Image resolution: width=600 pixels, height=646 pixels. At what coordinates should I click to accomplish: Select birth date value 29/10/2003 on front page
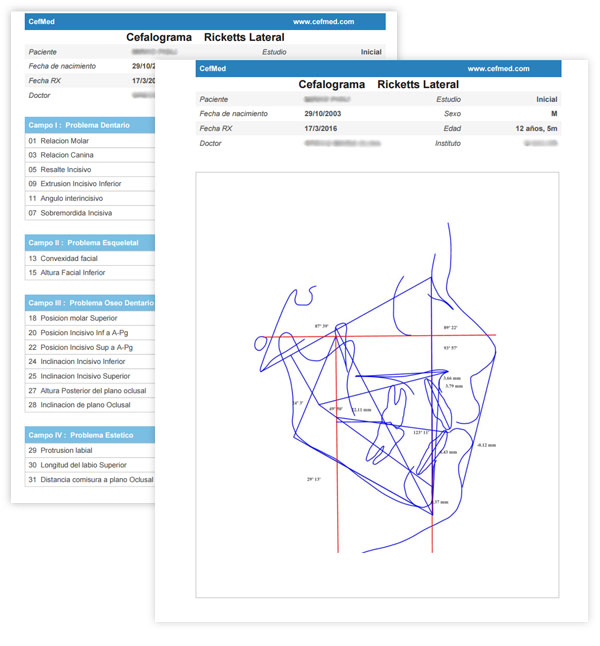(323, 114)
